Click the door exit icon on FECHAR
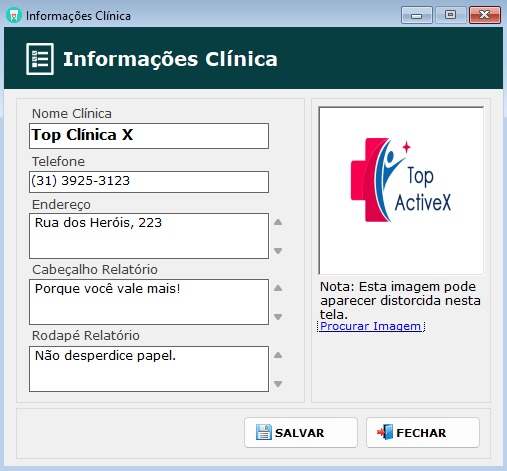Viewport: 507px width, 471px height. 385,432
